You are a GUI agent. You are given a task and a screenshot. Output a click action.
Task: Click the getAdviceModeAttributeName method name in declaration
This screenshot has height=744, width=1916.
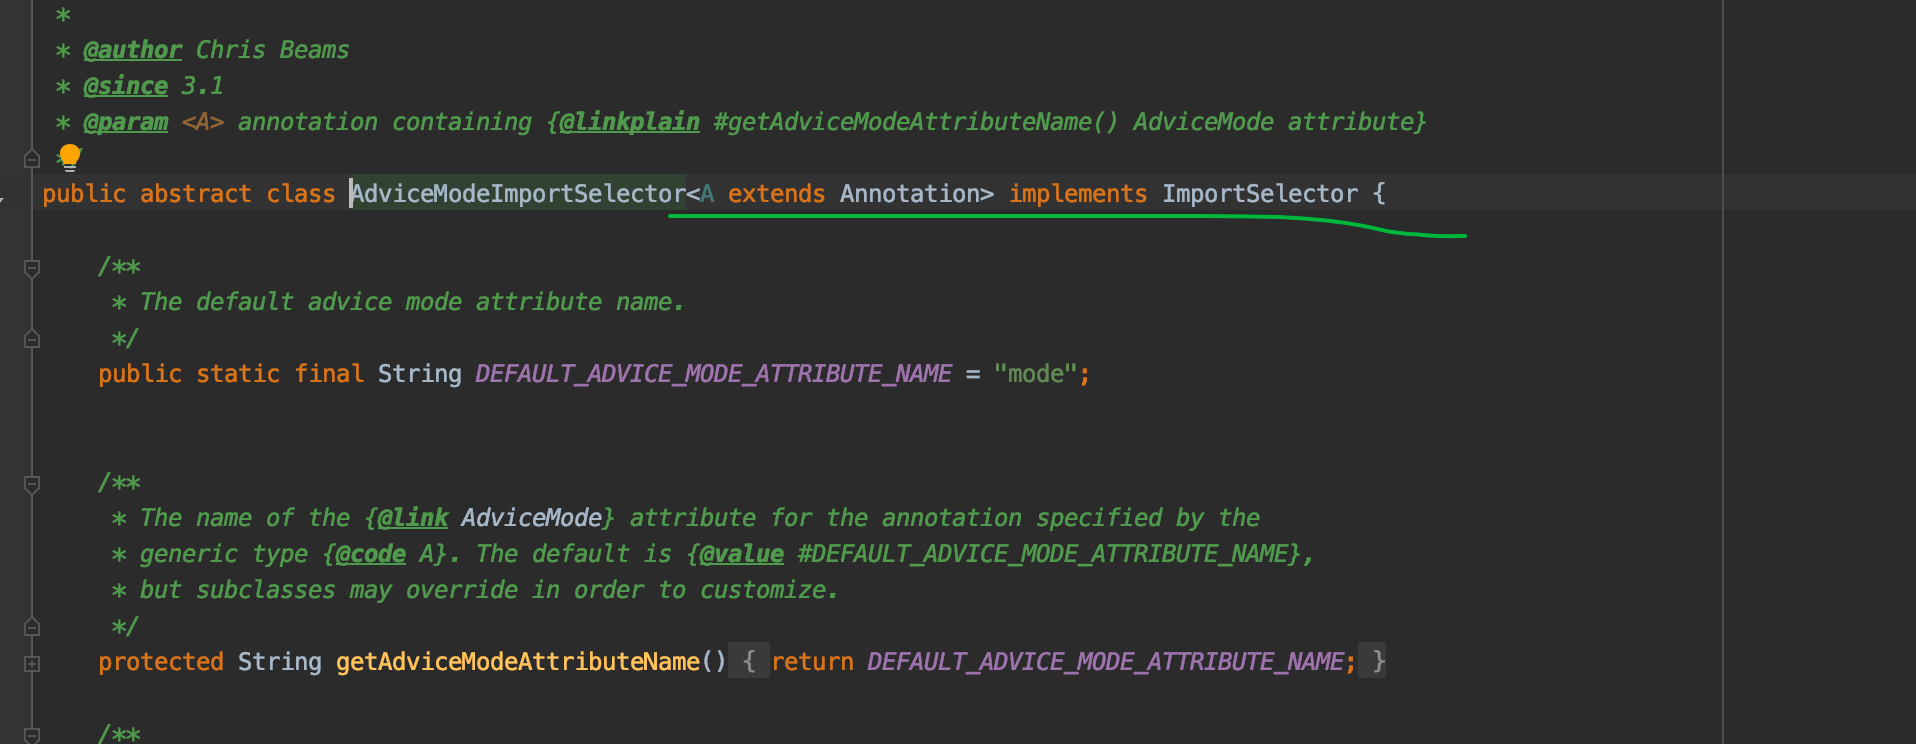pos(518,662)
